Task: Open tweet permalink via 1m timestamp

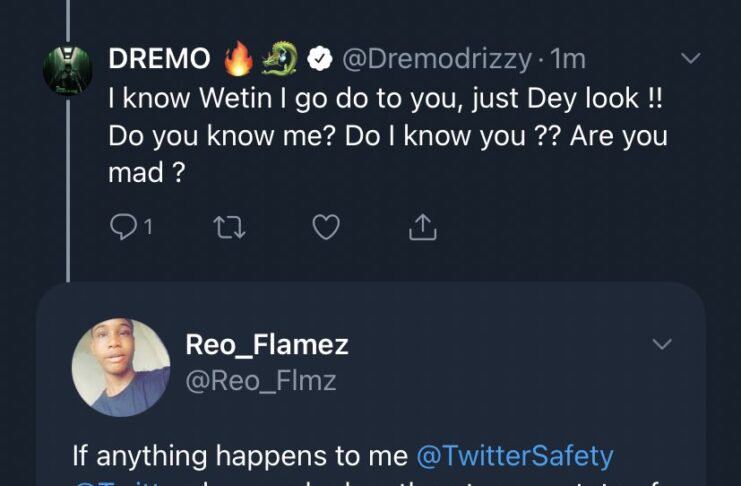Action: (x=568, y=60)
